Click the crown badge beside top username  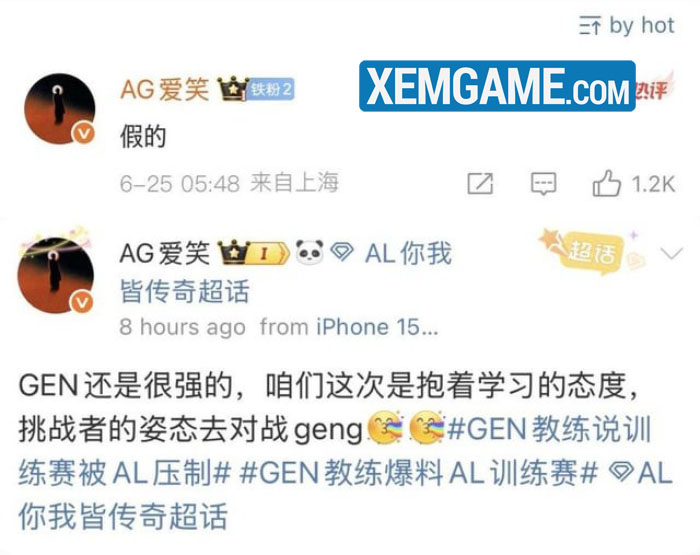[x=232, y=89]
